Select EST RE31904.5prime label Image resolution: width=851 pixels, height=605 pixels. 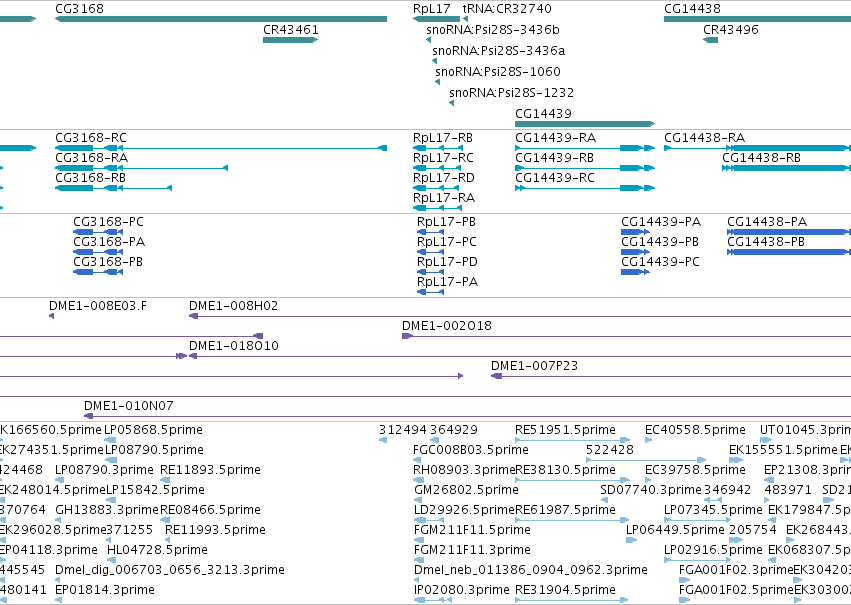(565, 590)
